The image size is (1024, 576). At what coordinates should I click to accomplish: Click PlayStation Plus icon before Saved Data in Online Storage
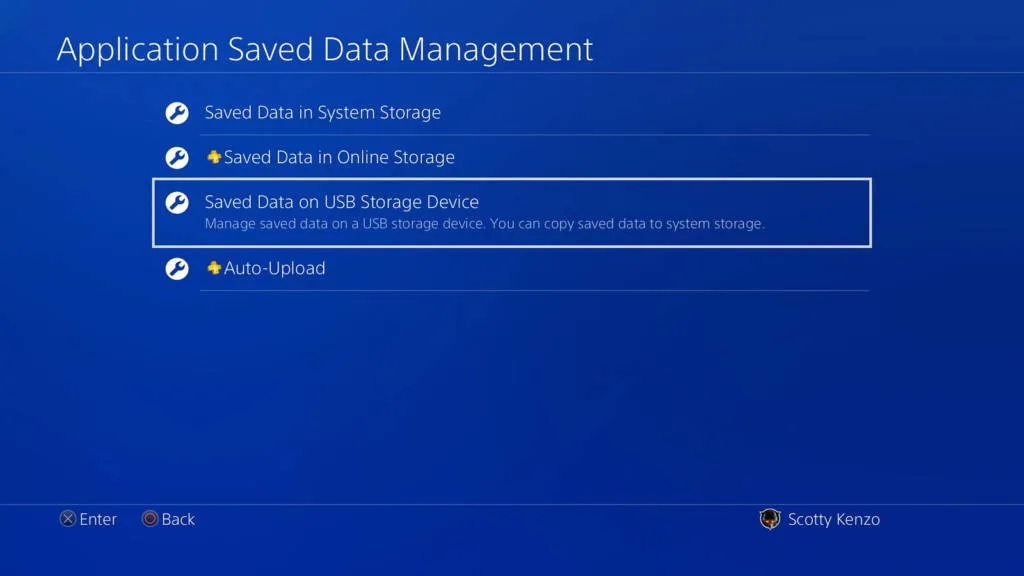(214, 157)
